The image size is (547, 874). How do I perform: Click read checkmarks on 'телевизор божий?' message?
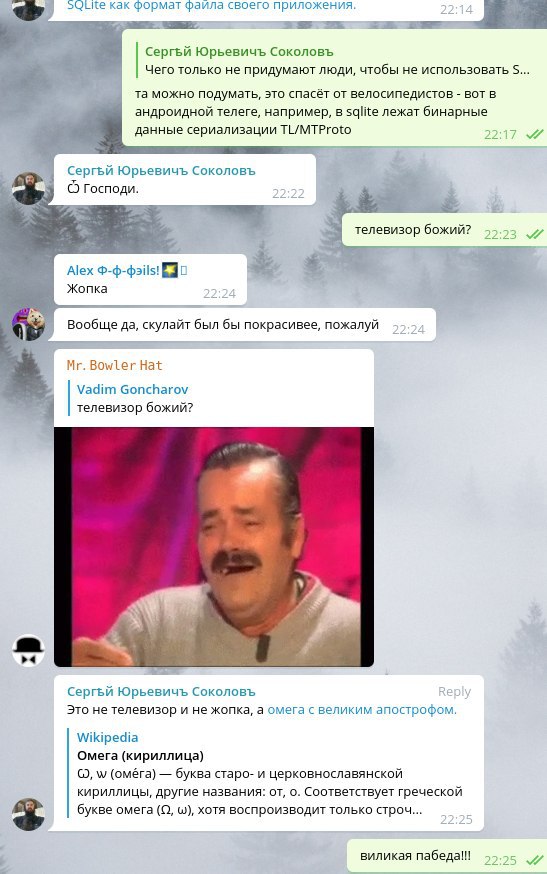[x=534, y=234]
